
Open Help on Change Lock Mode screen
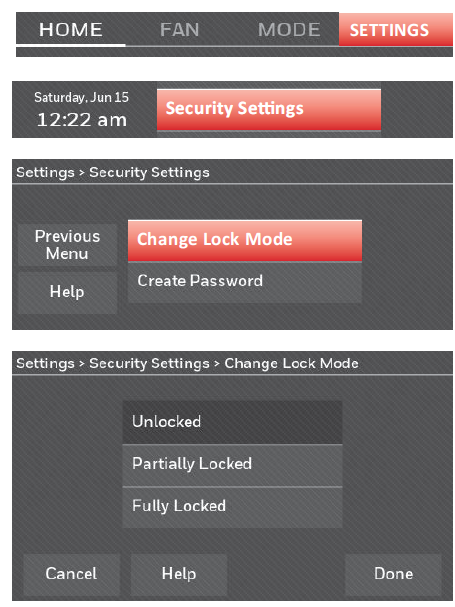click(x=179, y=574)
